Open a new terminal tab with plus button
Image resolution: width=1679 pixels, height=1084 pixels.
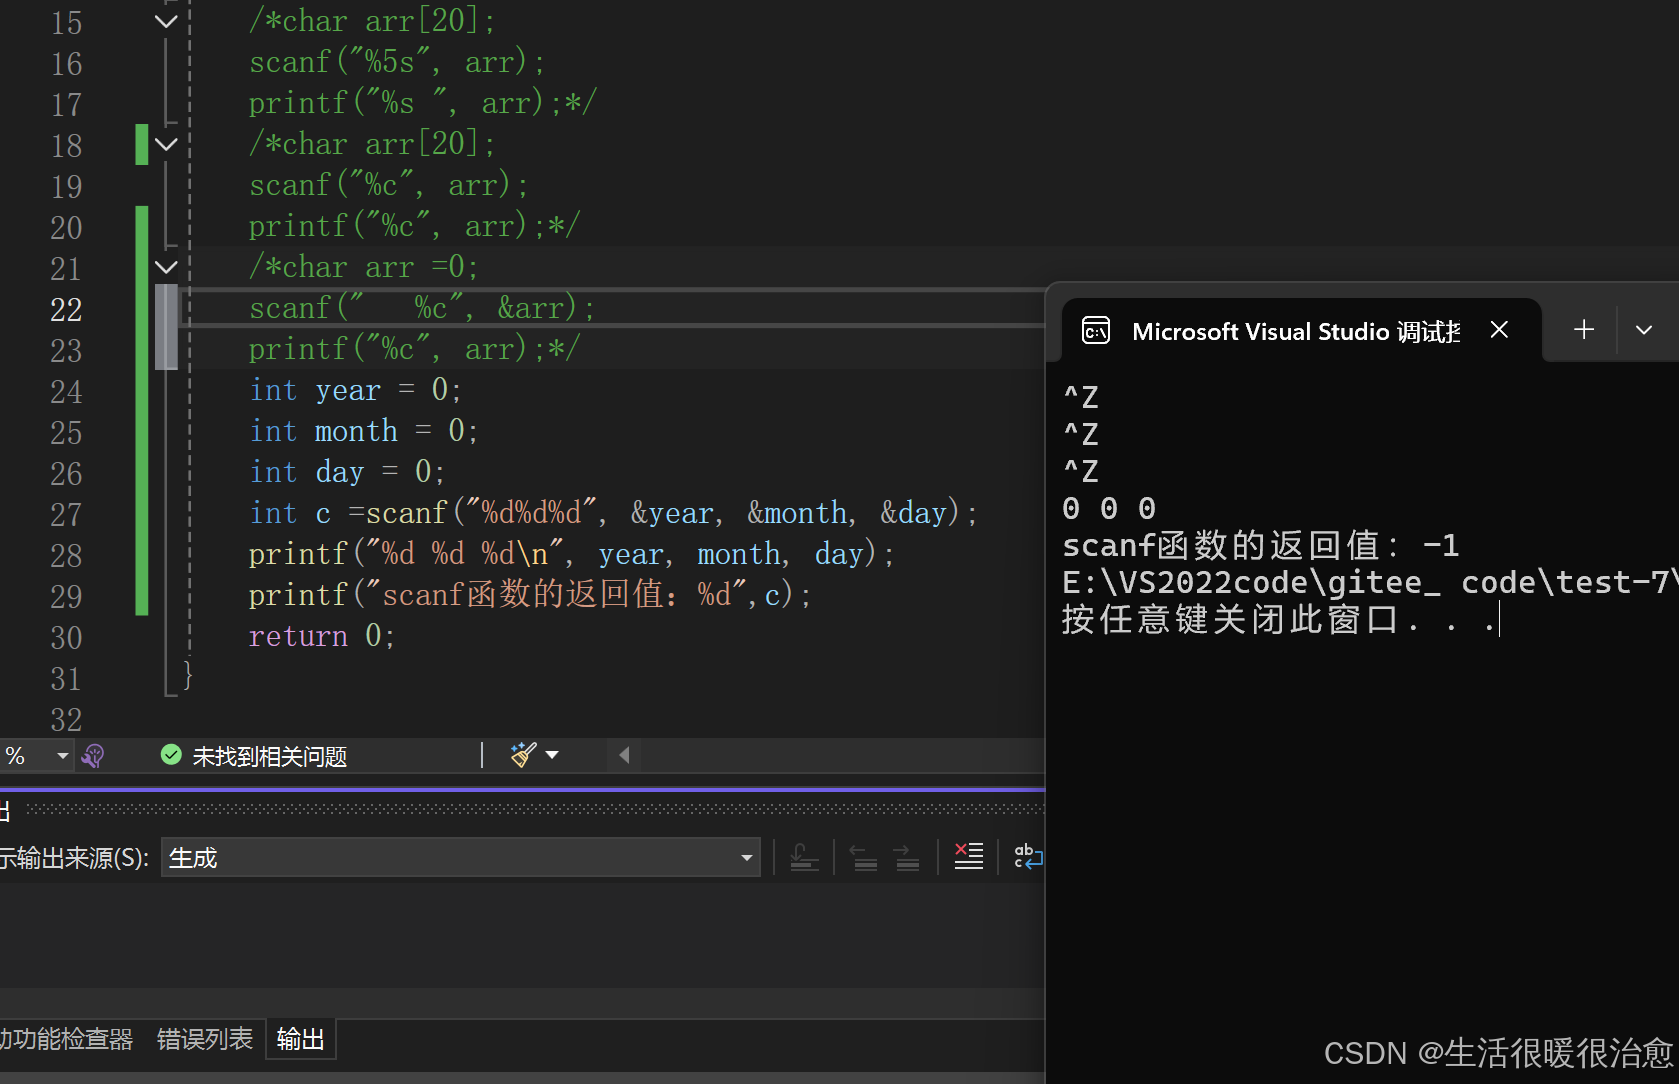pyautogui.click(x=1584, y=330)
